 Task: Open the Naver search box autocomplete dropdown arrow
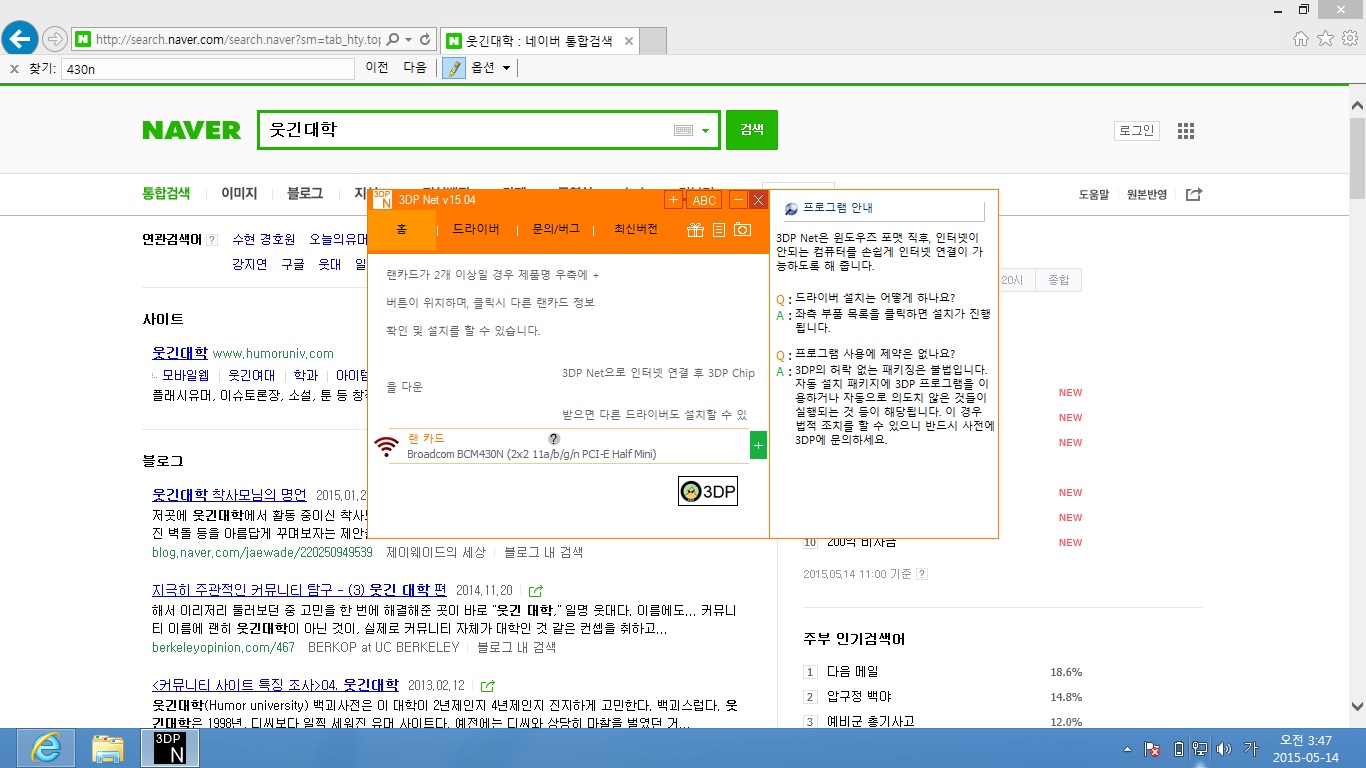coord(705,131)
